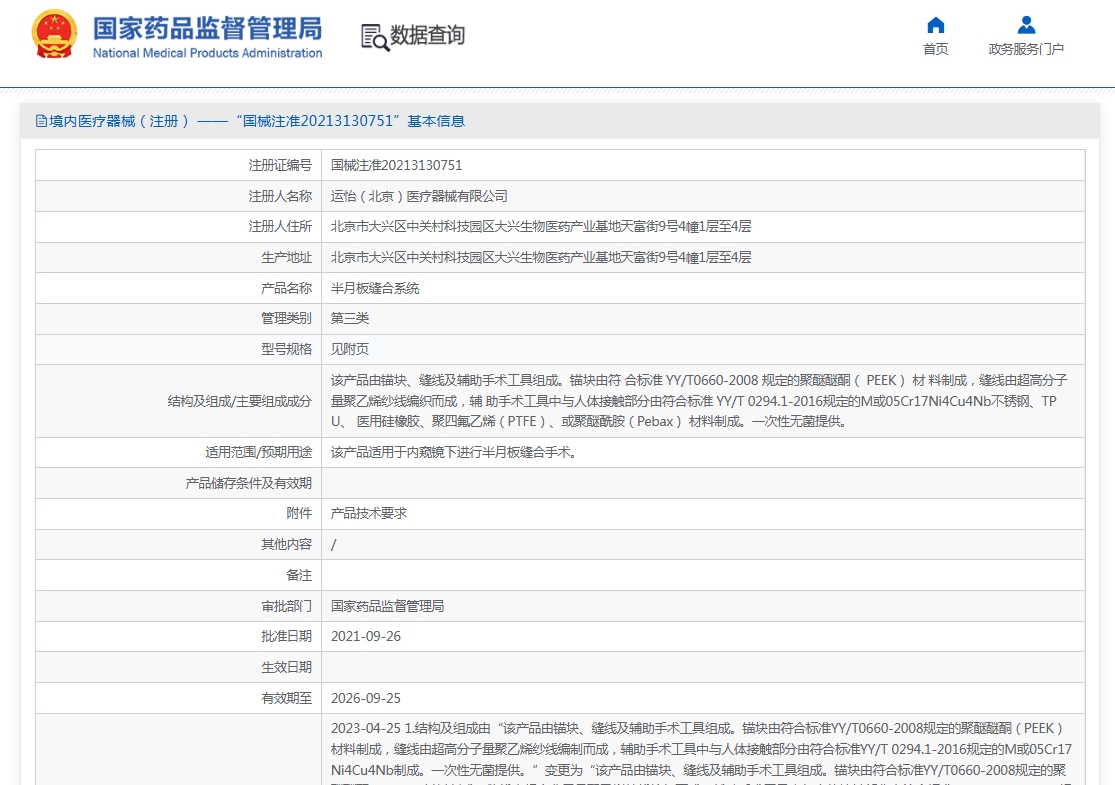Select expiry date 2026-09-25
Screen dimensions: 1115x785
coord(366,698)
